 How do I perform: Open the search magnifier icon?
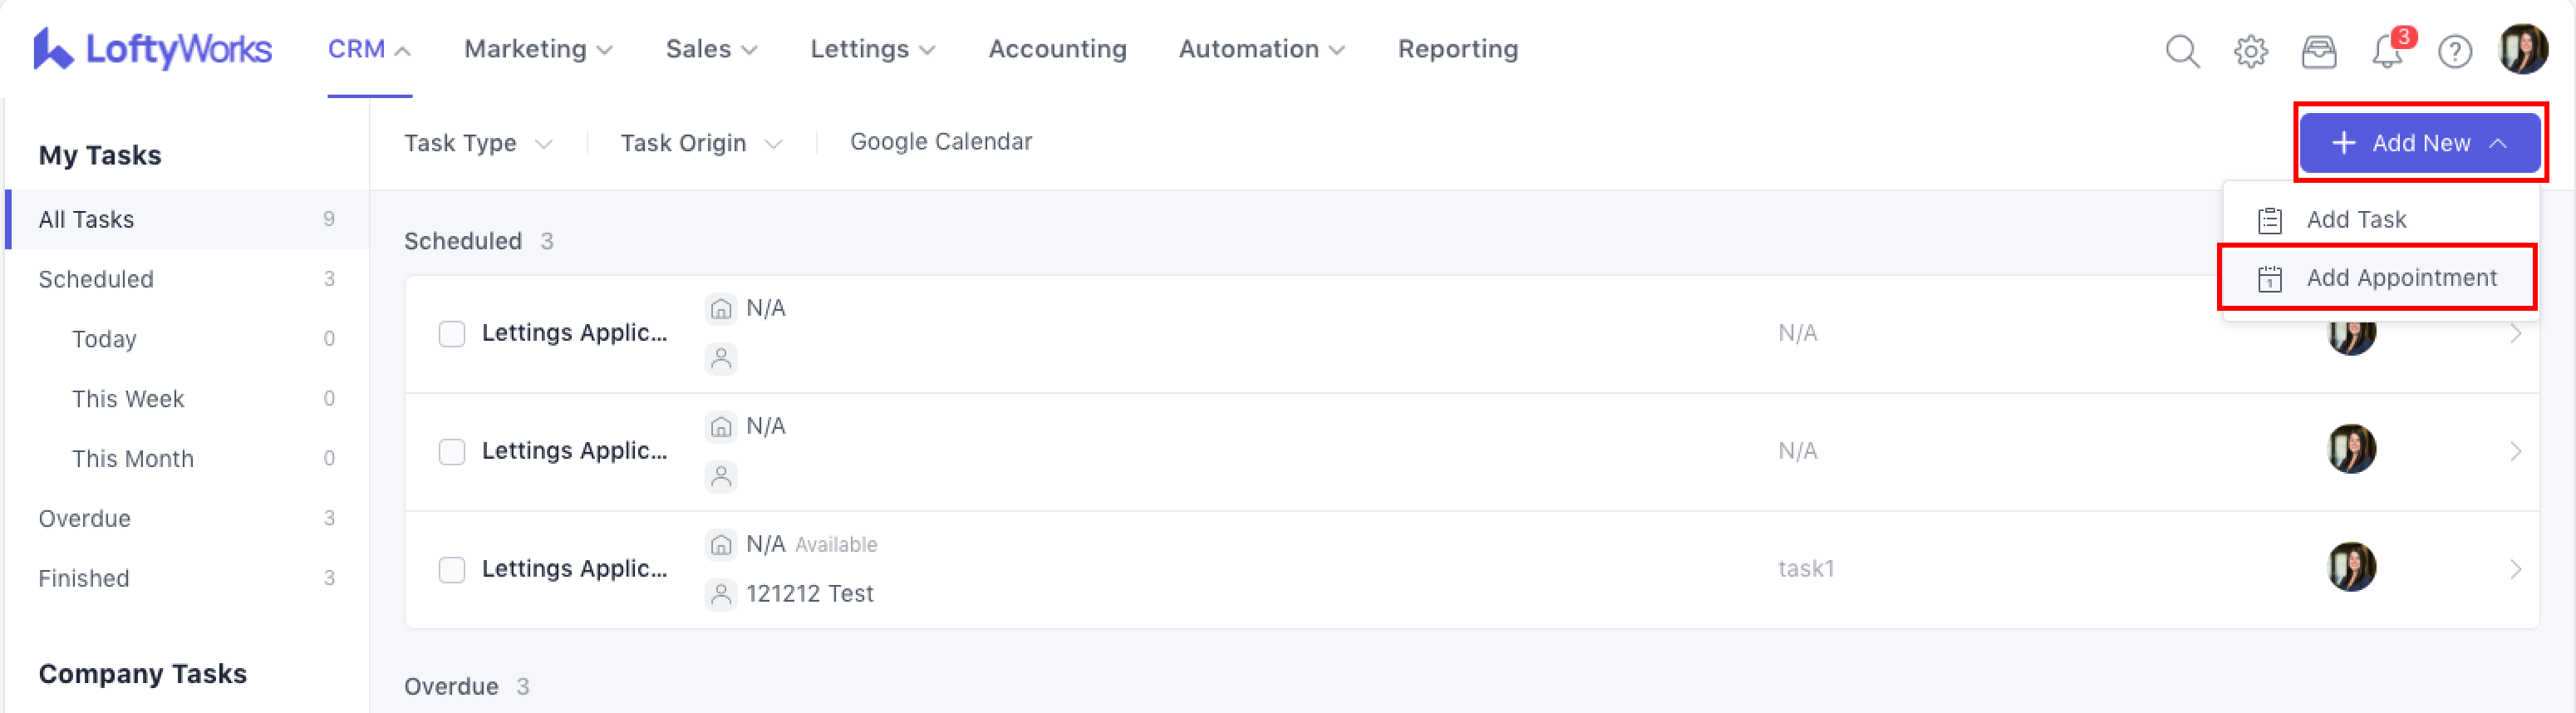tap(2182, 50)
